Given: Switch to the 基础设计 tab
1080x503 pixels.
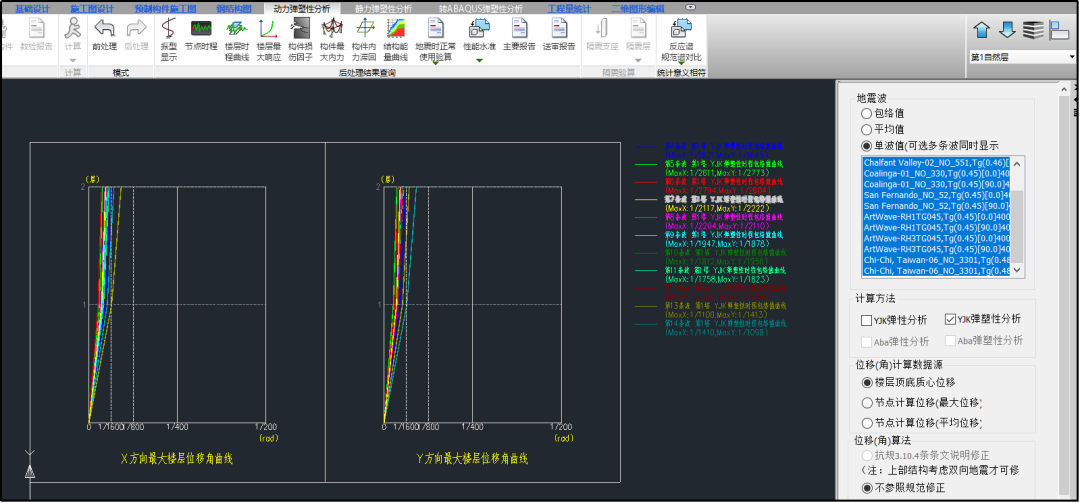Looking at the screenshot, I should point(32,8).
